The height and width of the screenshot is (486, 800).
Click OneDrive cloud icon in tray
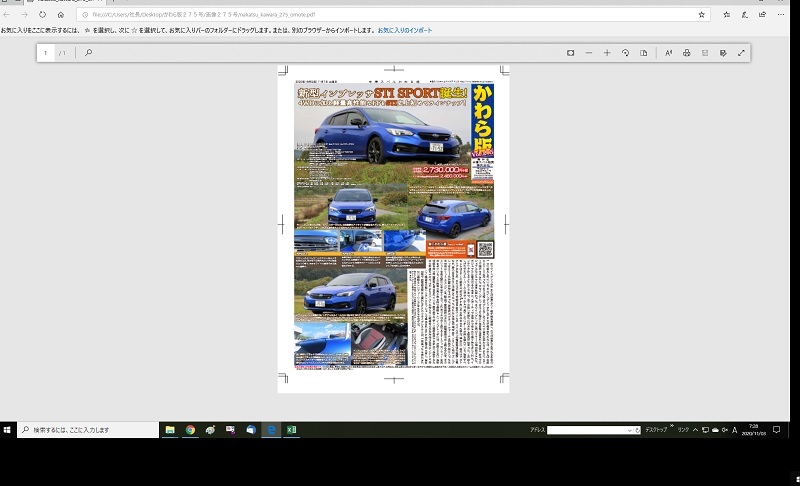click(x=715, y=430)
